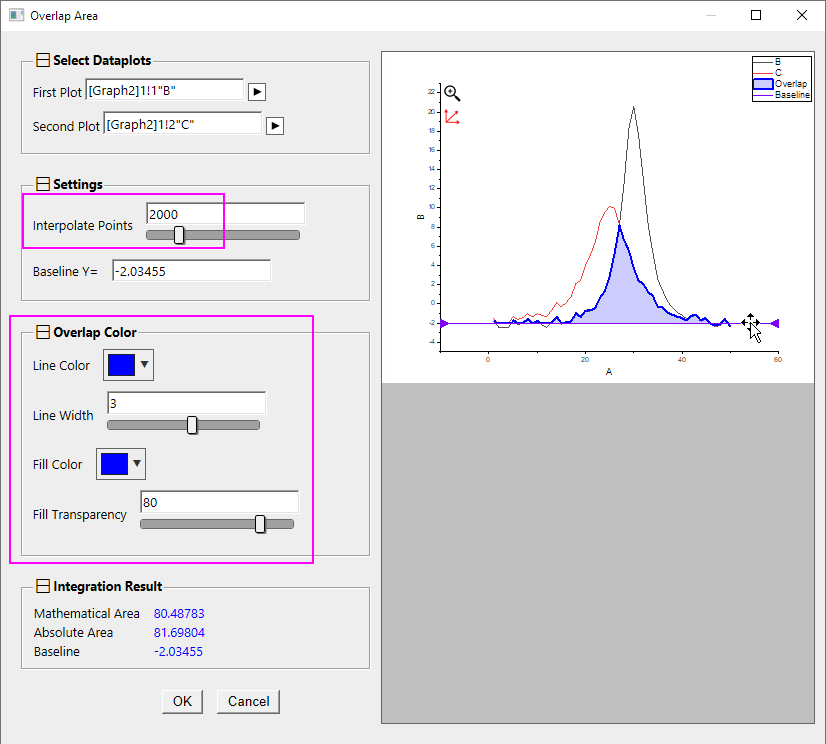This screenshot has height=744, width=826.
Task: Collapse the Integration Result section
Action: (x=43, y=586)
